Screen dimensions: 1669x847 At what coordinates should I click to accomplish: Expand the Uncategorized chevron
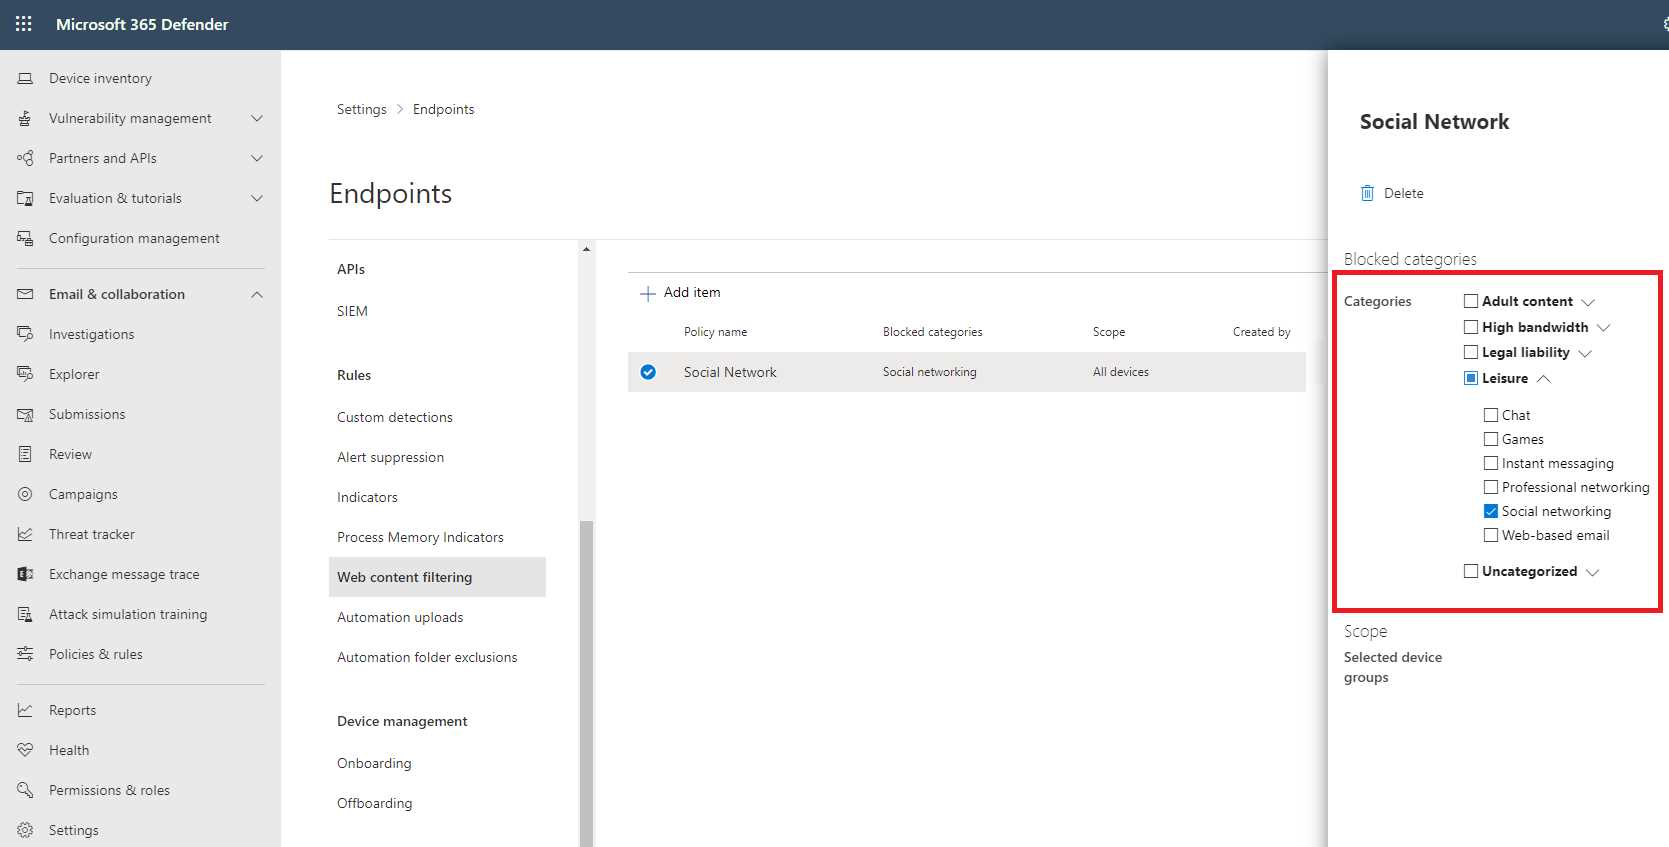point(1593,572)
